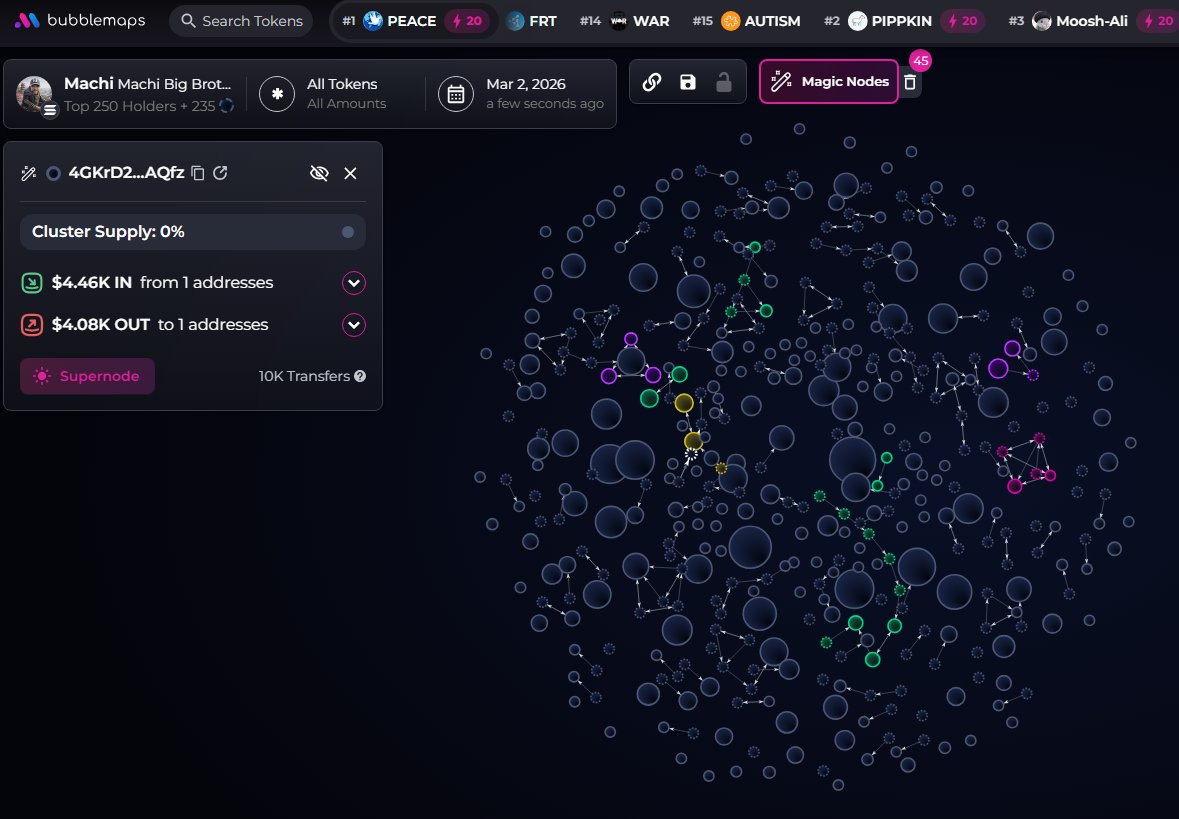The height and width of the screenshot is (819, 1179).
Task: Click the 10K Transfers label
Action: click(305, 376)
